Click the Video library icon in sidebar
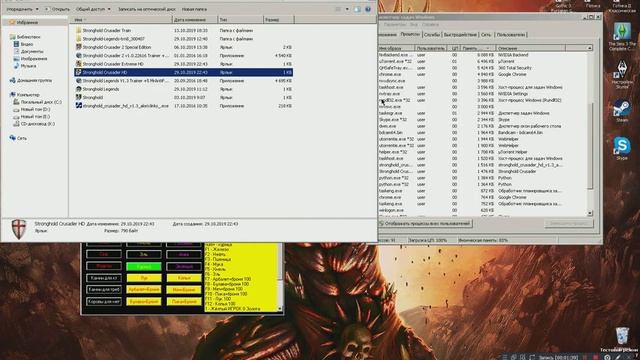The width and height of the screenshot is (640, 360). [x=16, y=44]
